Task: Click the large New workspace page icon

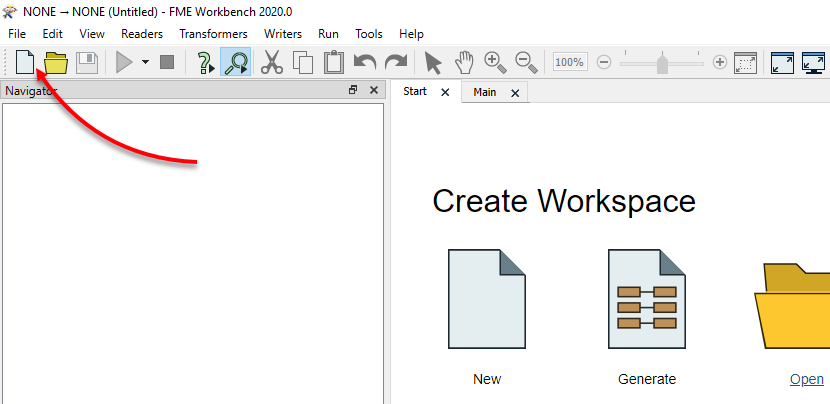Action: point(486,299)
